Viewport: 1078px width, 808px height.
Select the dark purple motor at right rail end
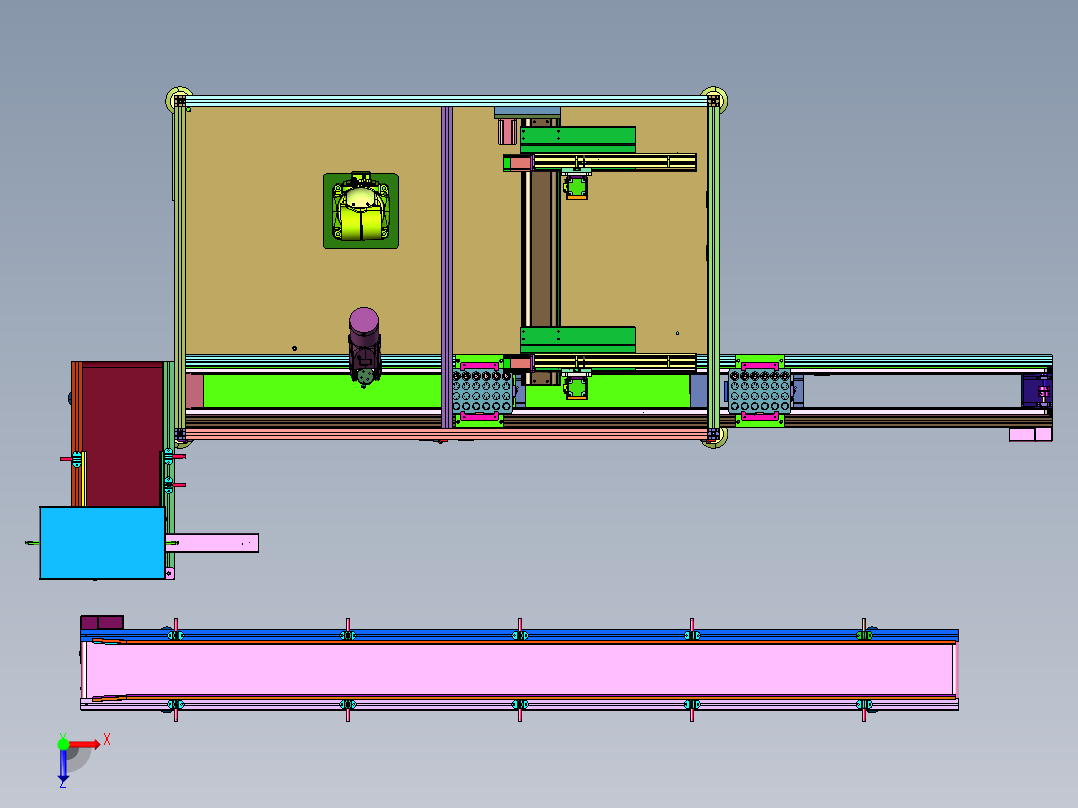(1037, 391)
